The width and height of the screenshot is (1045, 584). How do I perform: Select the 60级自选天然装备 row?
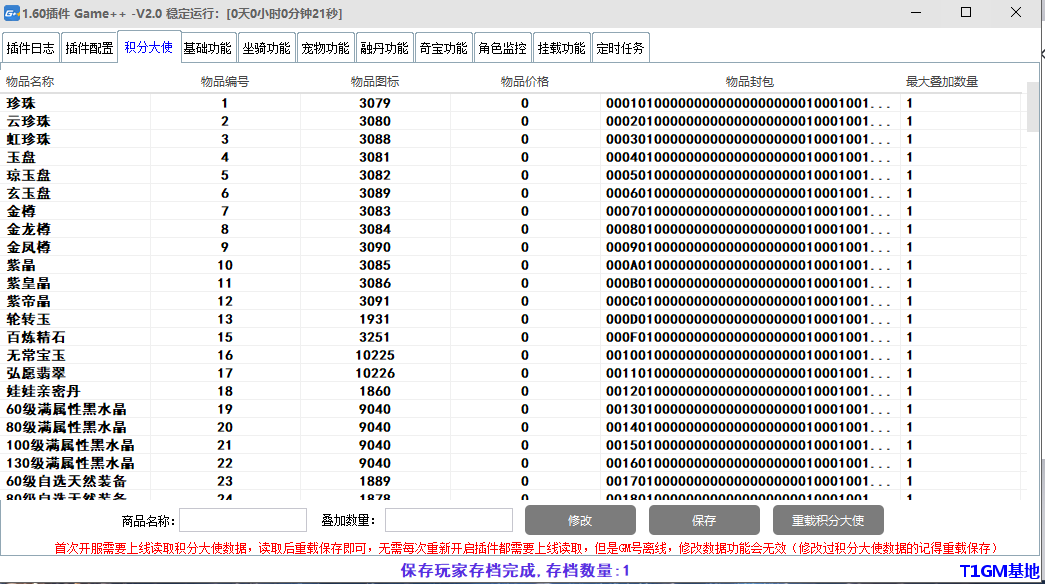tap(511, 481)
